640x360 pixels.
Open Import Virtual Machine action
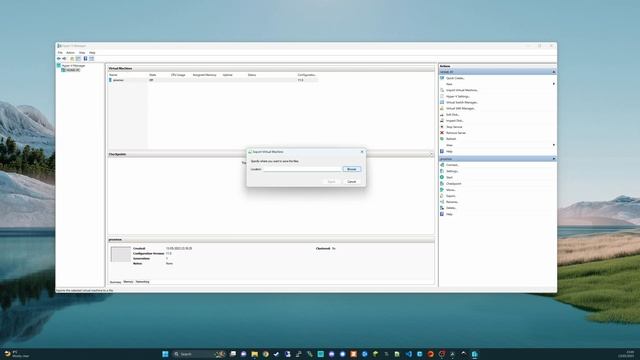tap(462, 90)
